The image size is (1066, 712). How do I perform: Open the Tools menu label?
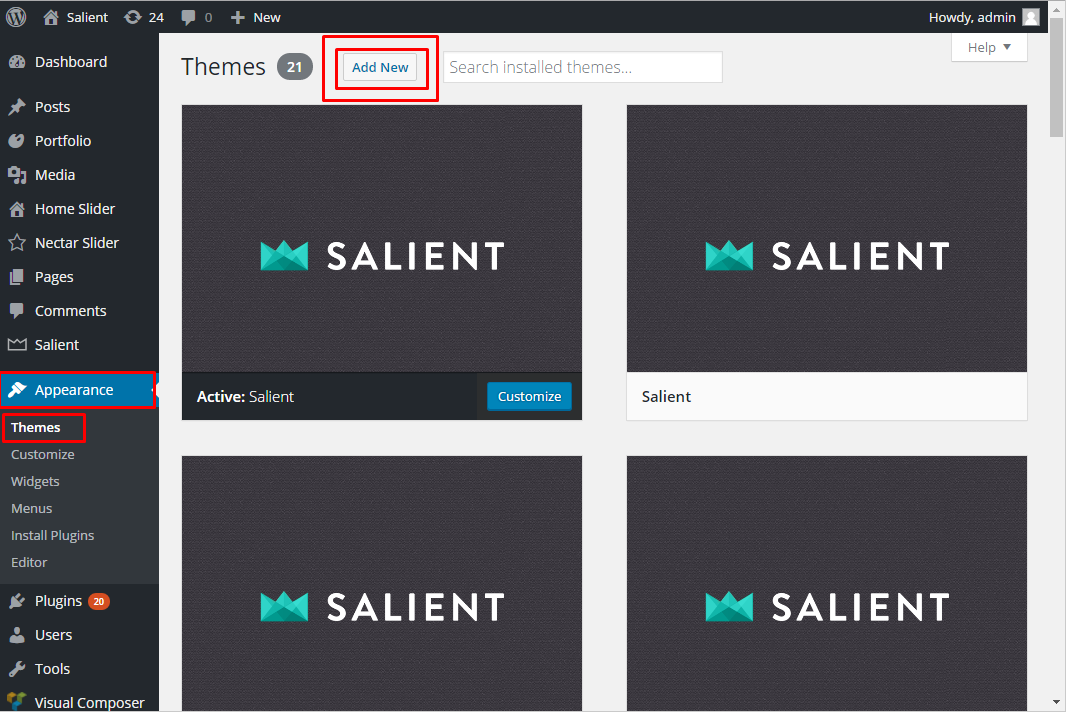click(52, 669)
